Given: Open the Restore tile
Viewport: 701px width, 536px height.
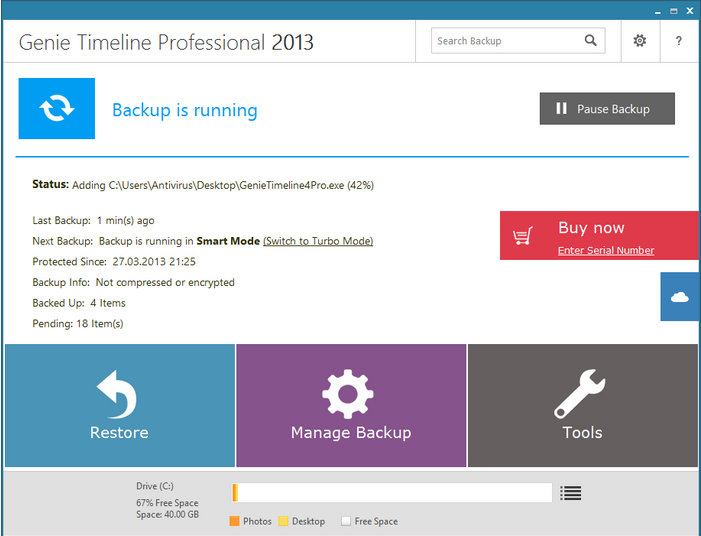Looking at the screenshot, I should click(120, 405).
